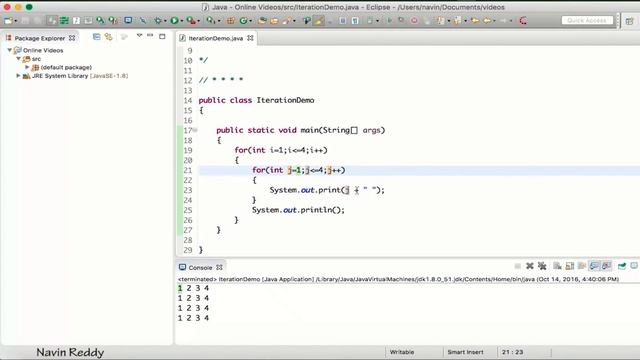The width and height of the screenshot is (640, 360).
Task: Expand the (default package) node
Action: click(27, 67)
